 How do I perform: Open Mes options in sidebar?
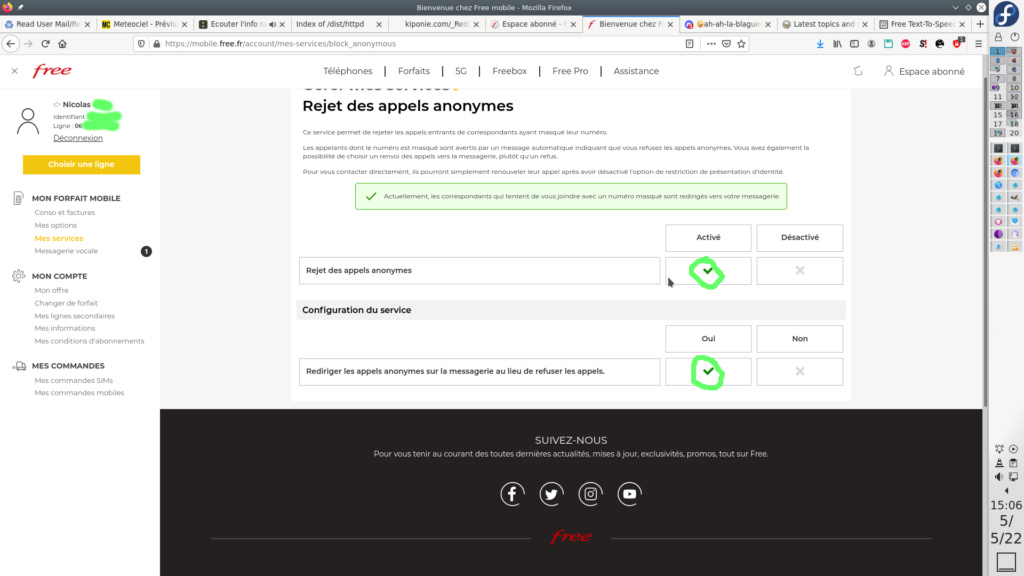[56, 225]
